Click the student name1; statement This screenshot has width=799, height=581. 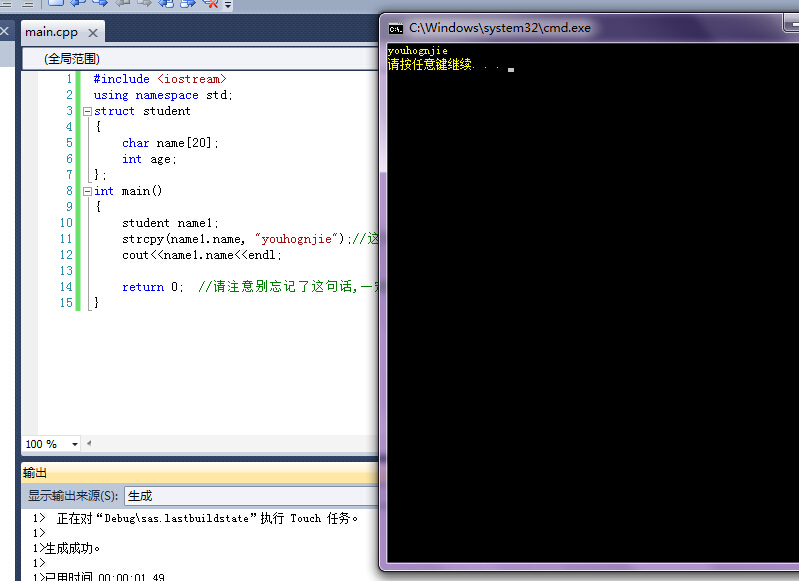[x=170, y=223]
